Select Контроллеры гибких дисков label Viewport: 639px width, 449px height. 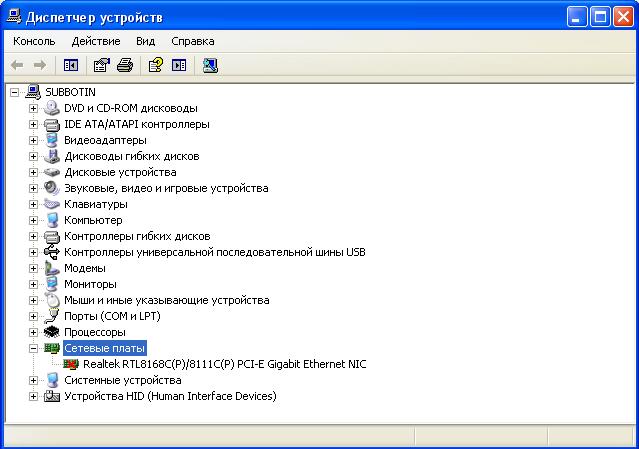137,236
